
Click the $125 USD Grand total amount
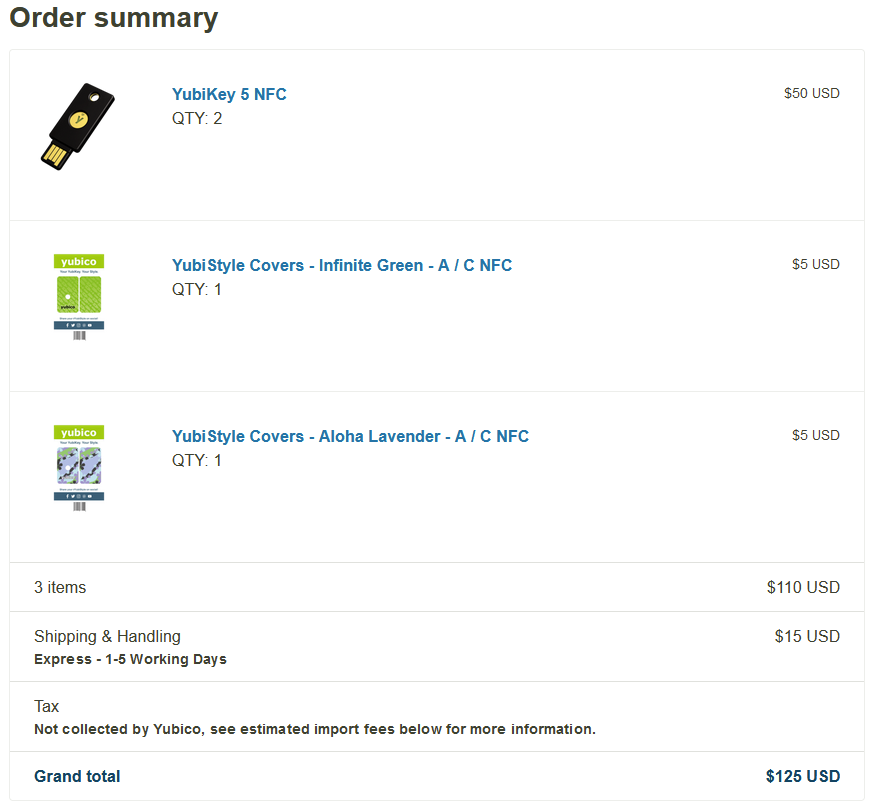pos(803,776)
